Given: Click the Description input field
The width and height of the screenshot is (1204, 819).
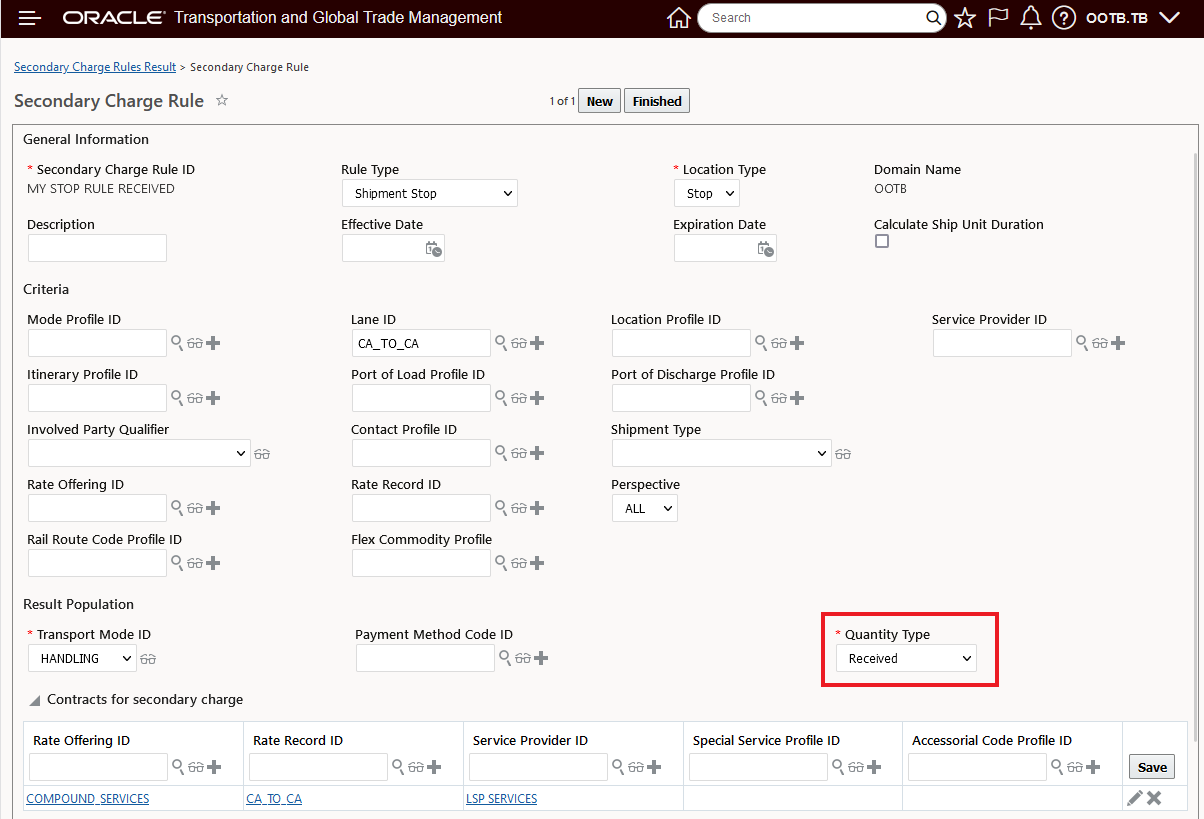Looking at the screenshot, I should (x=97, y=248).
